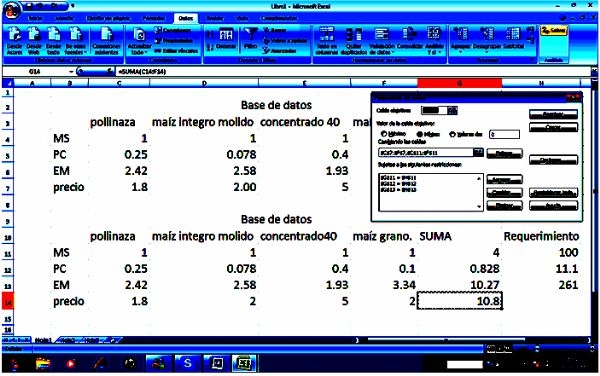Click the Cambiando las celdas input field

(x=426, y=153)
